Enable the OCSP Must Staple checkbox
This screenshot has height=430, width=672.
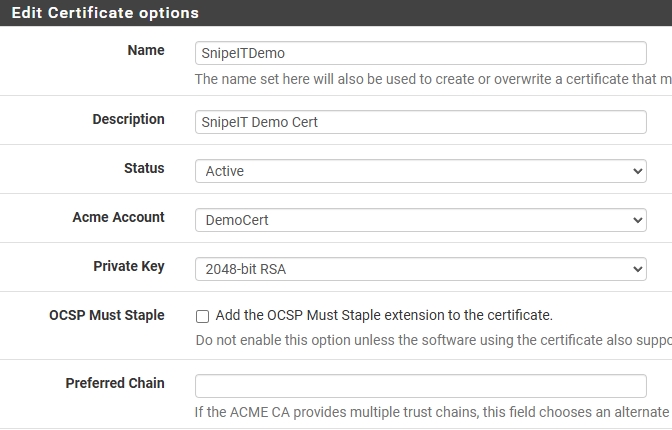tap(202, 316)
